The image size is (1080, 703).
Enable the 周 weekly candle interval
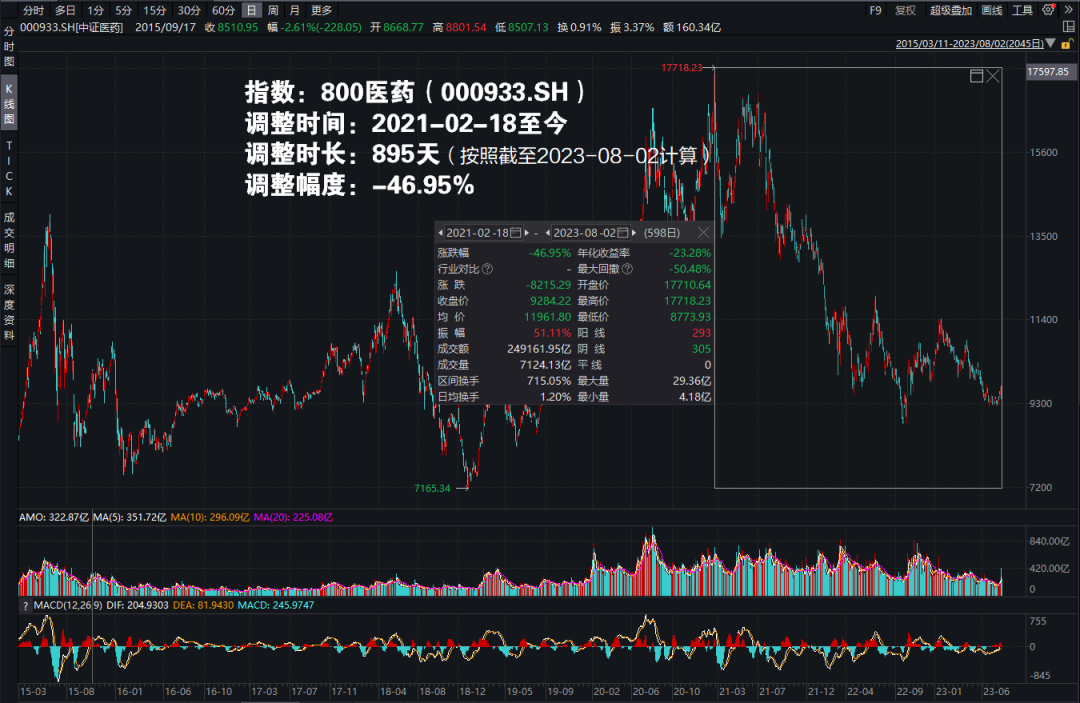tap(272, 8)
